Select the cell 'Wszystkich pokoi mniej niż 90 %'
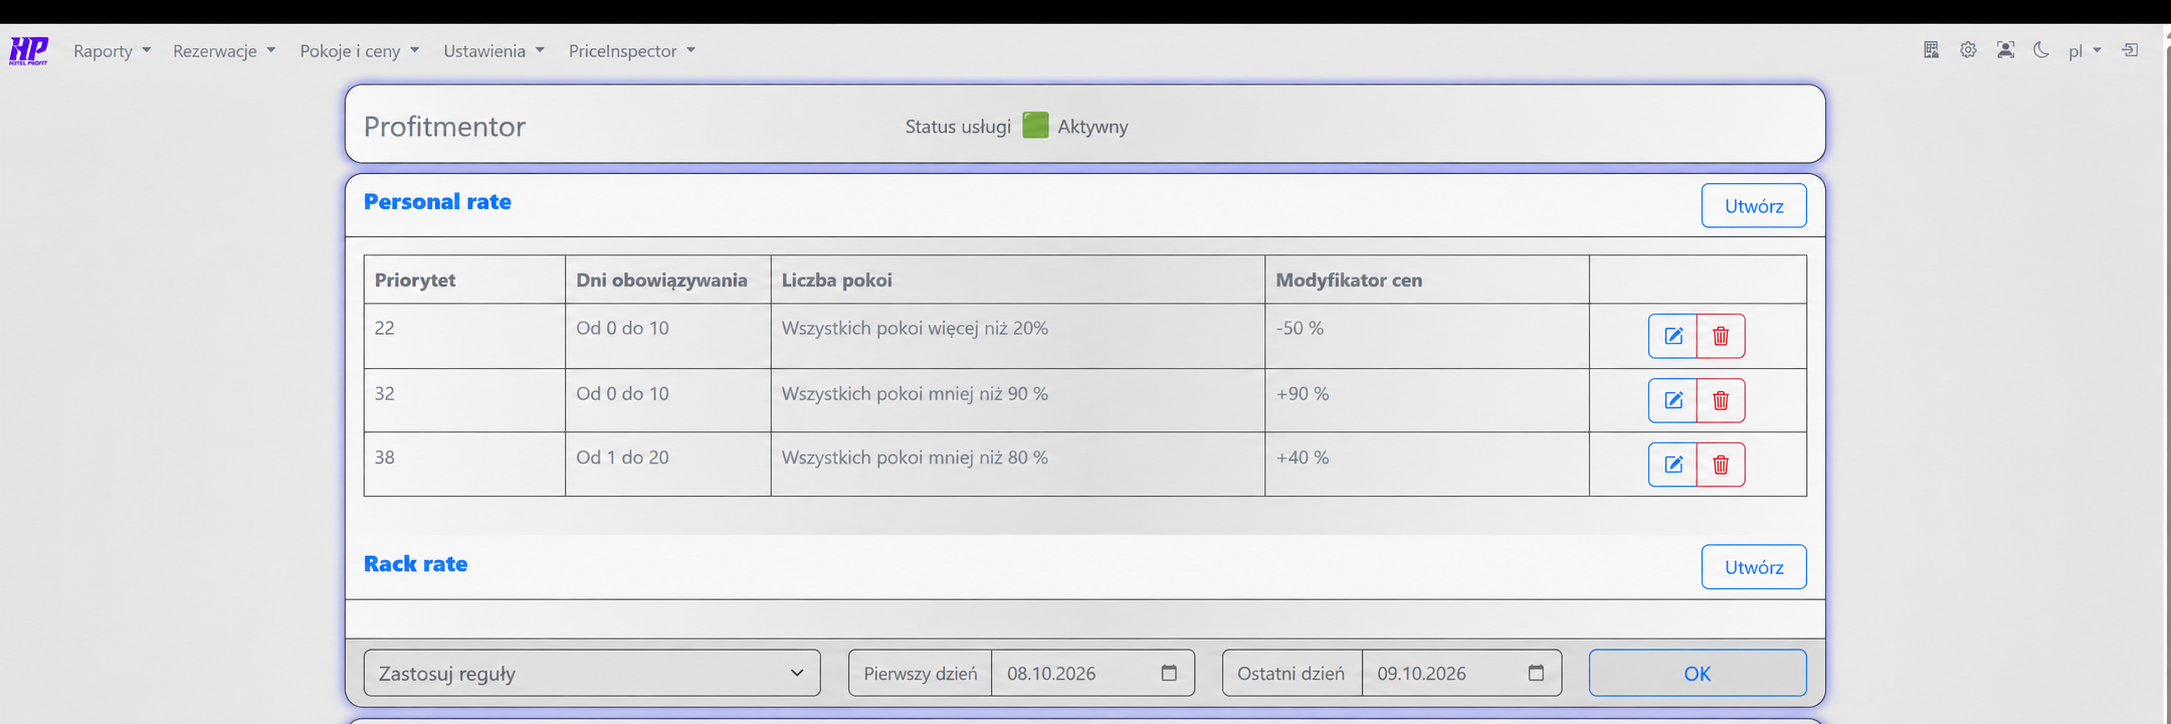This screenshot has width=2171, height=724. coord(1018,400)
